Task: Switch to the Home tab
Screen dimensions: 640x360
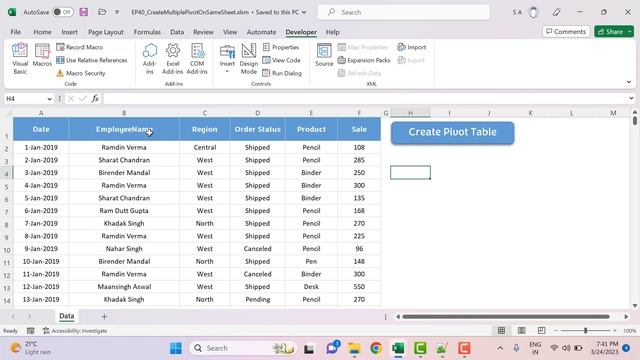Action: pos(42,32)
